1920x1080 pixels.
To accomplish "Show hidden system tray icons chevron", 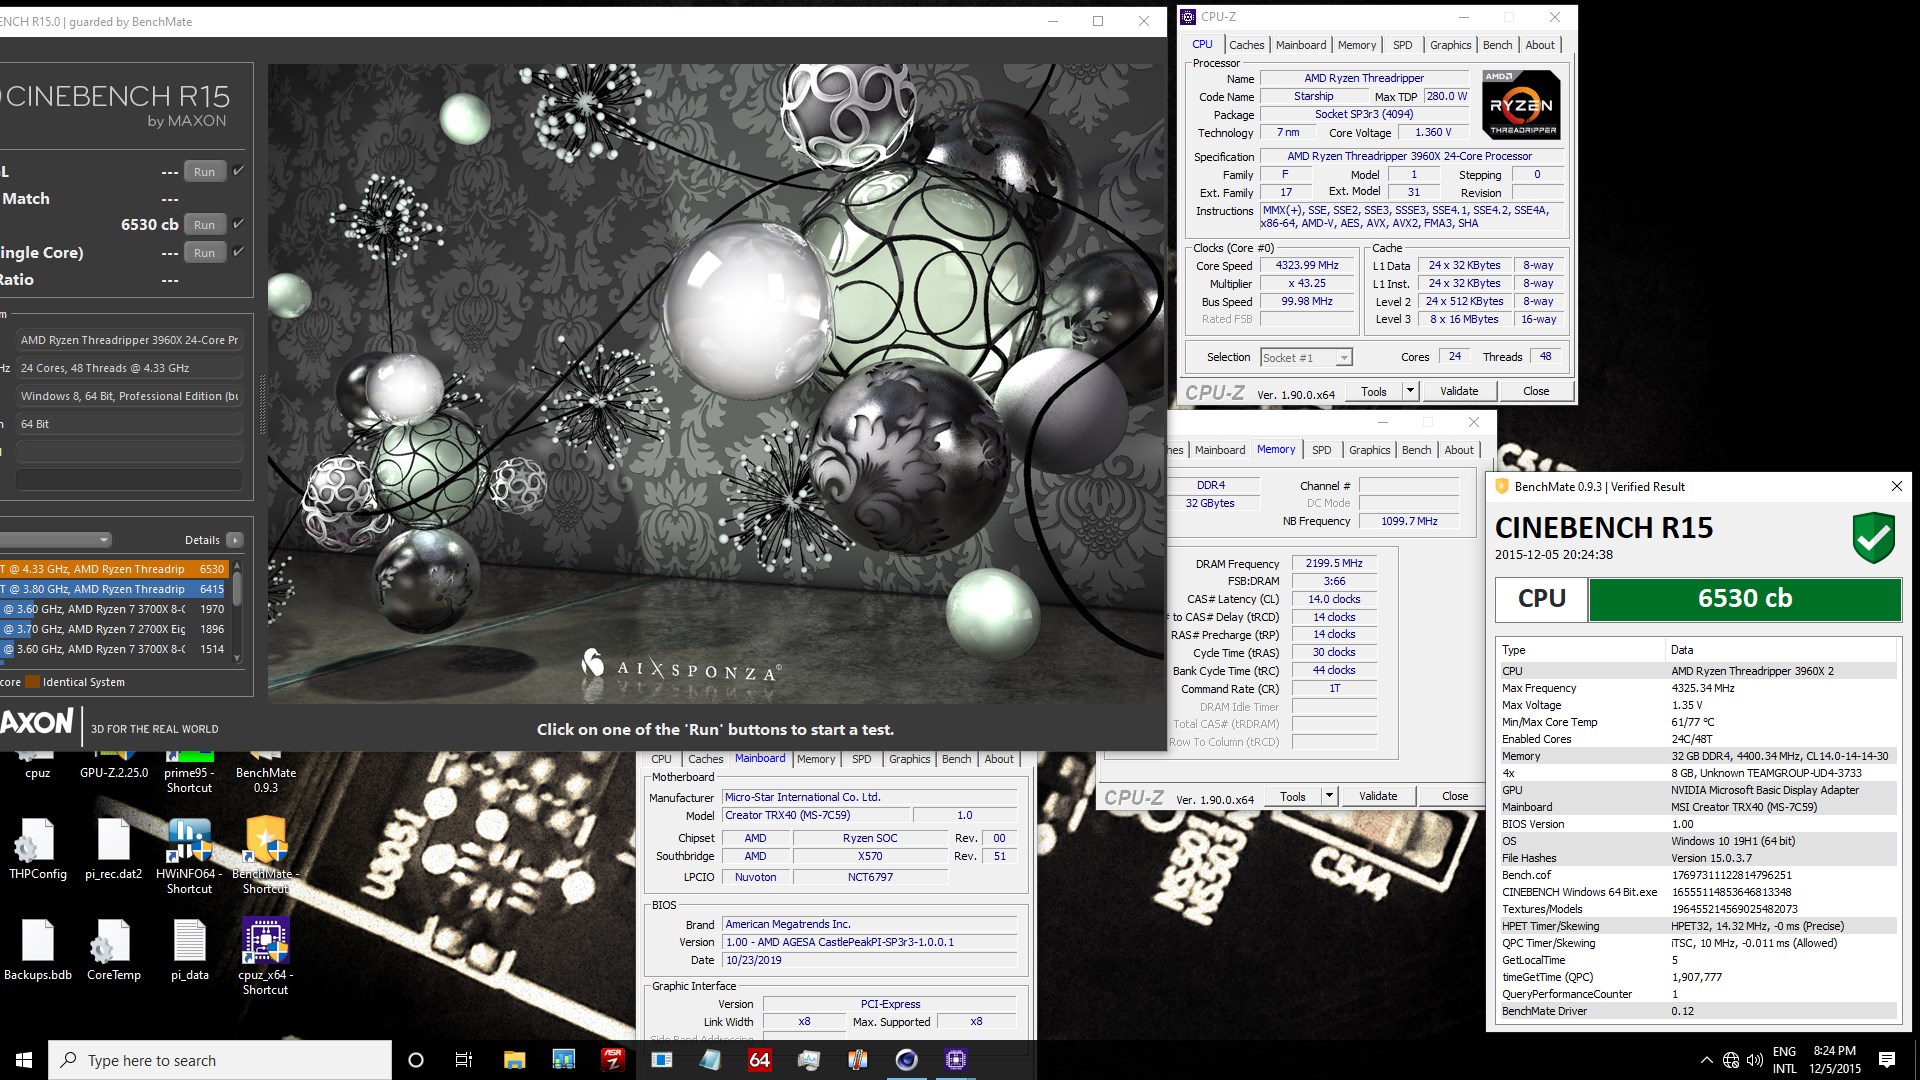I will coord(1705,1060).
